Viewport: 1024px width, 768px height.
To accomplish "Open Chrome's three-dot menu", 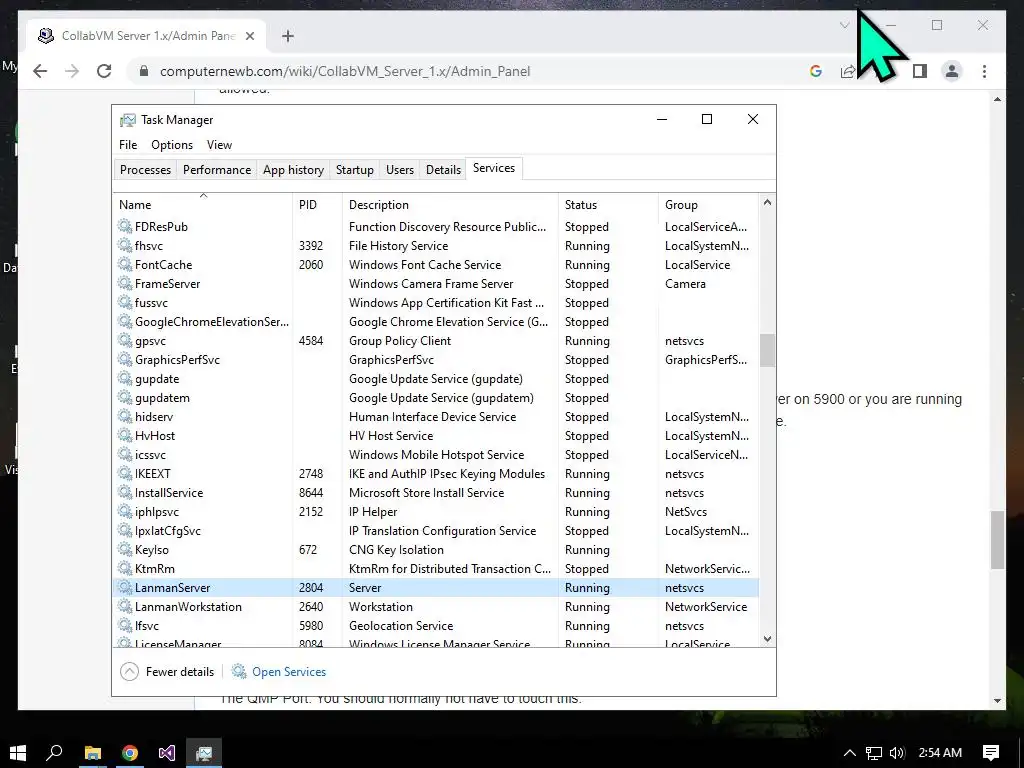I will click(984, 71).
